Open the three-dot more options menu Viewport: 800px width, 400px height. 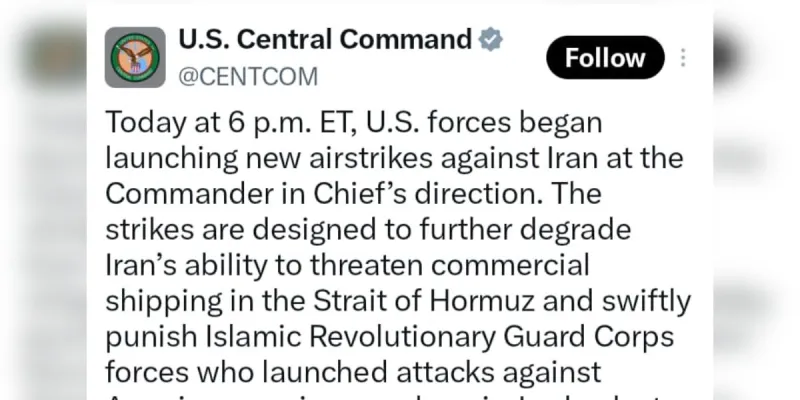point(683,58)
